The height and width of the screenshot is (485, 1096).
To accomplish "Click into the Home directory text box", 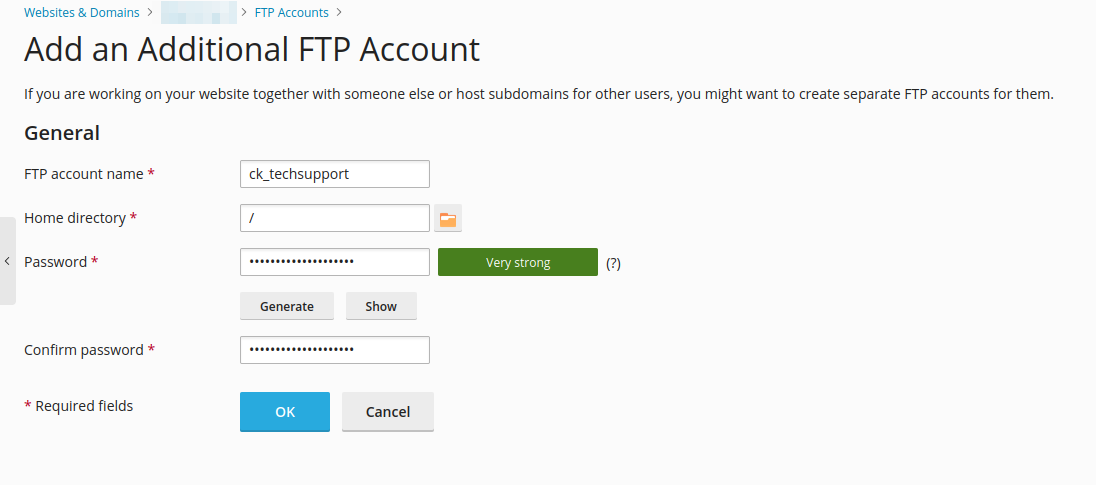I will 335,218.
